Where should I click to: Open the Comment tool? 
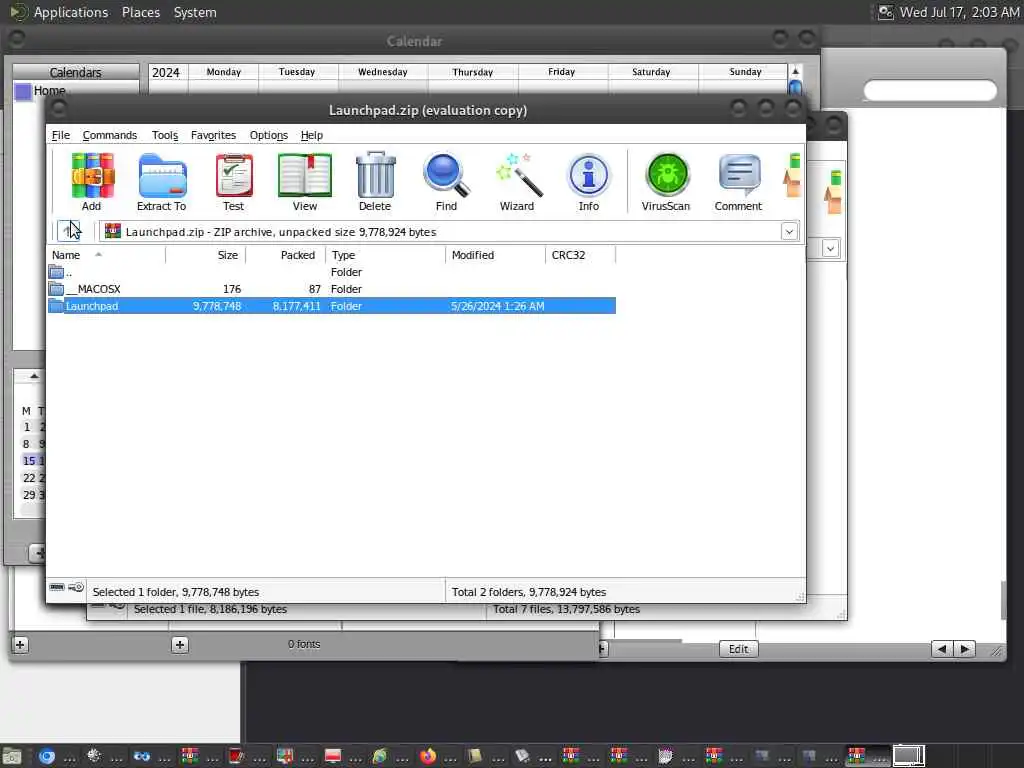(x=738, y=181)
